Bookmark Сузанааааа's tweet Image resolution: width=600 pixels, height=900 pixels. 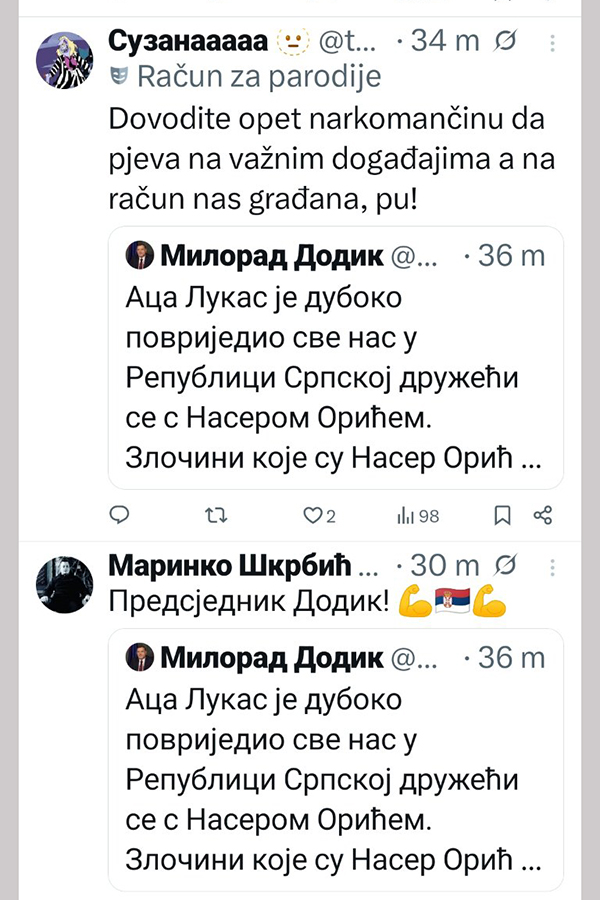click(503, 515)
